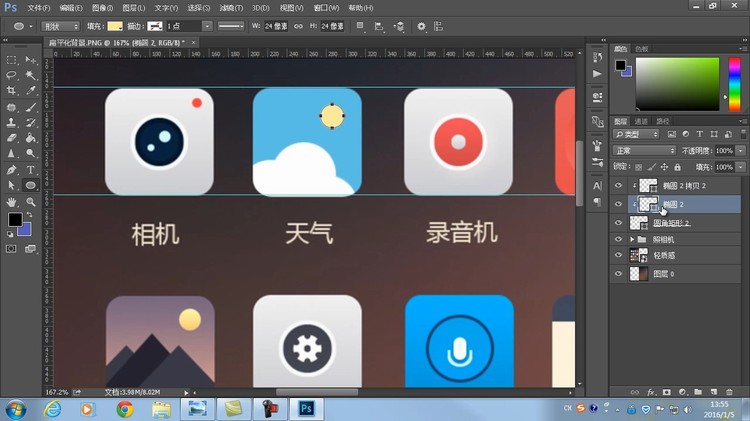Open the 文件(F) menu
750x421 pixels.
pos(39,8)
